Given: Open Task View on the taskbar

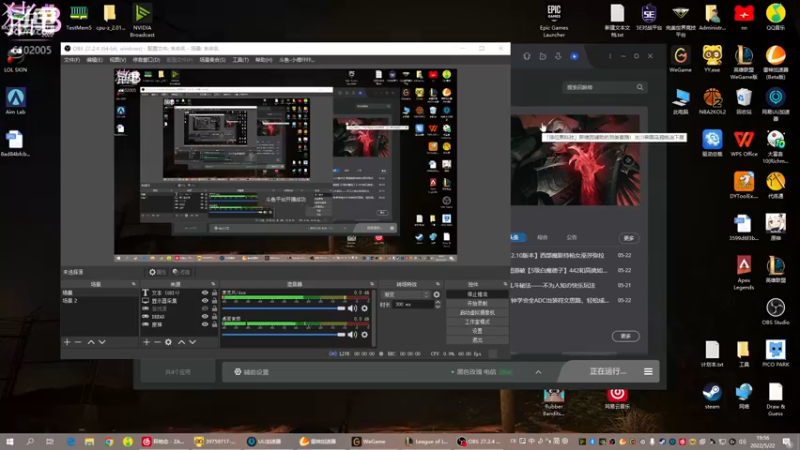Looking at the screenshot, I should [x=49, y=441].
